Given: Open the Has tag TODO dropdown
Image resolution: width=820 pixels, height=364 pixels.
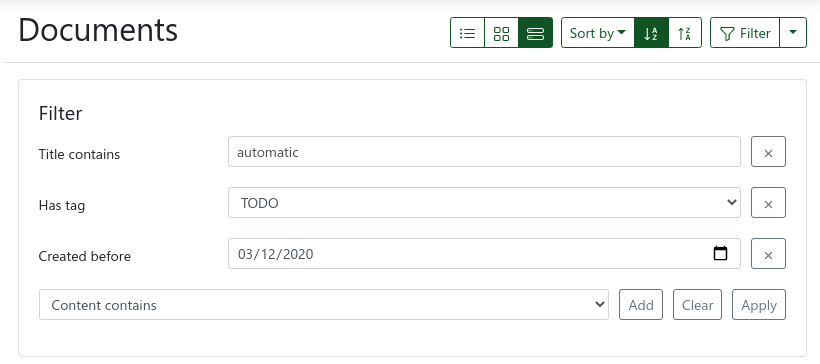Looking at the screenshot, I should tap(484, 203).
